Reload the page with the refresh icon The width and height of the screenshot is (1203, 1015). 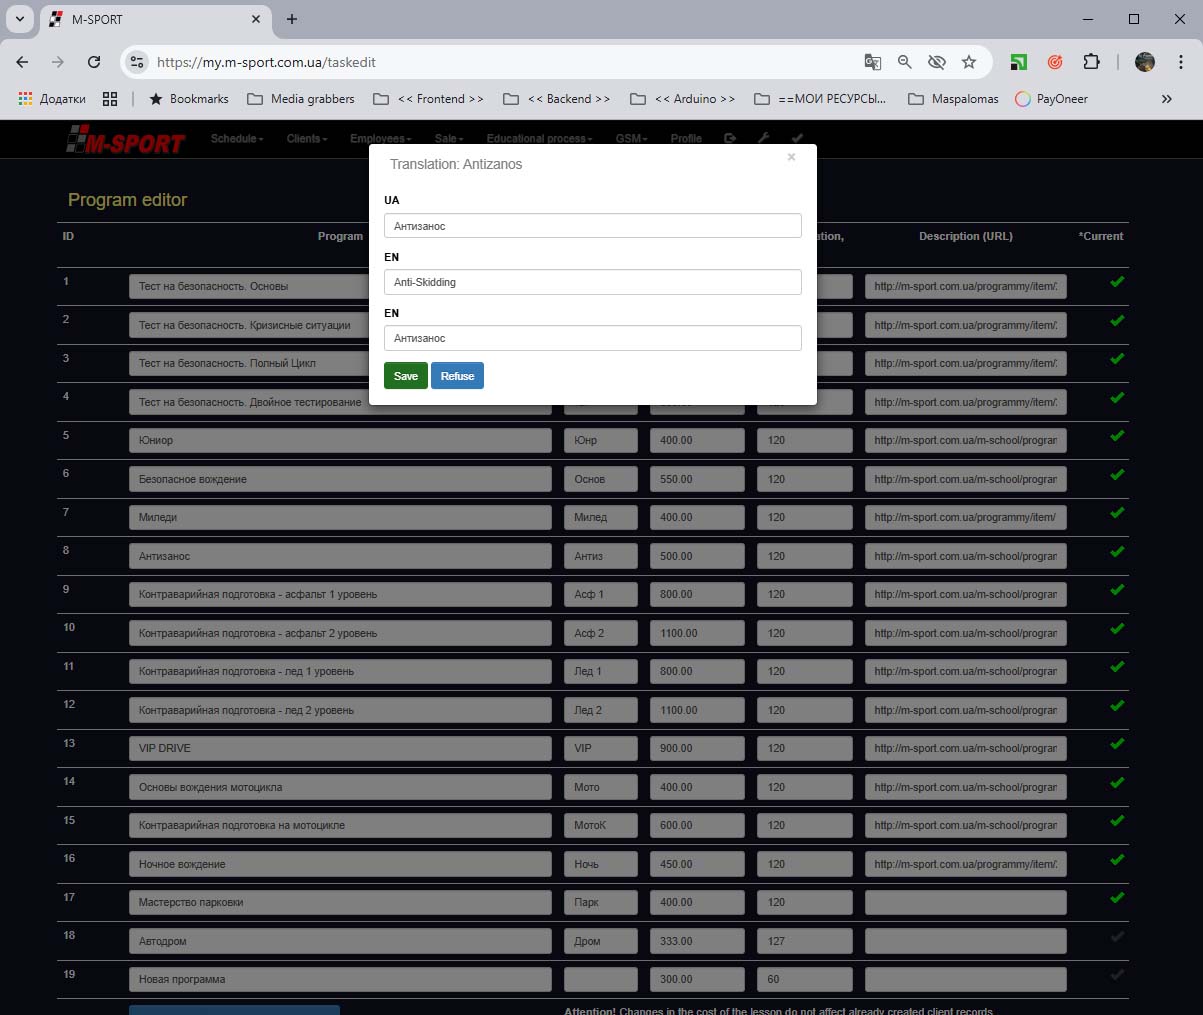tap(94, 62)
